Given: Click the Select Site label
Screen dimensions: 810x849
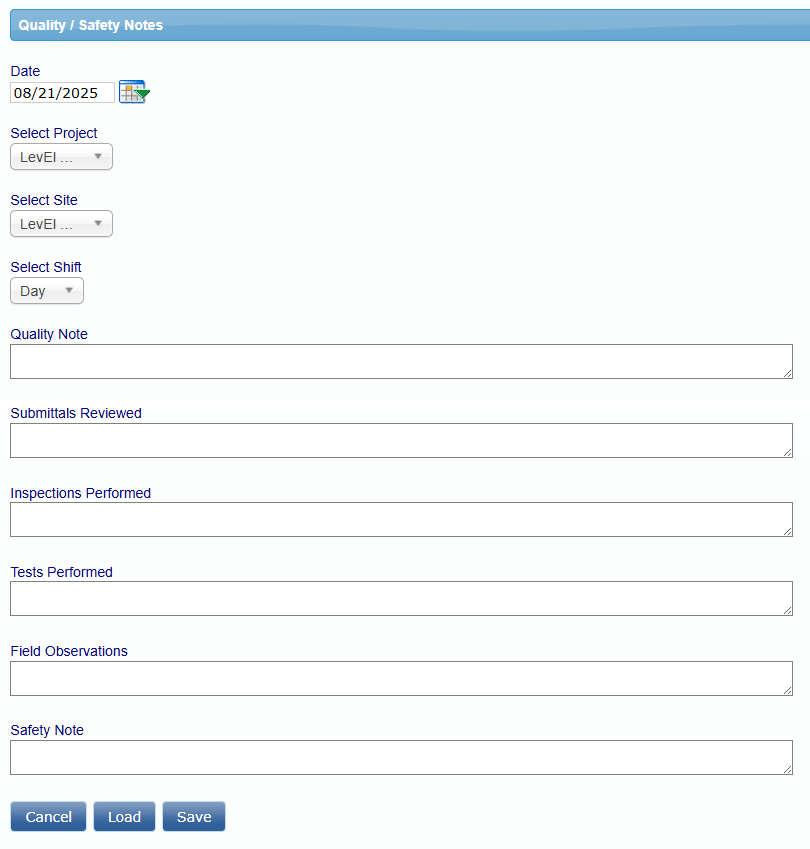Looking at the screenshot, I should (x=44, y=200).
